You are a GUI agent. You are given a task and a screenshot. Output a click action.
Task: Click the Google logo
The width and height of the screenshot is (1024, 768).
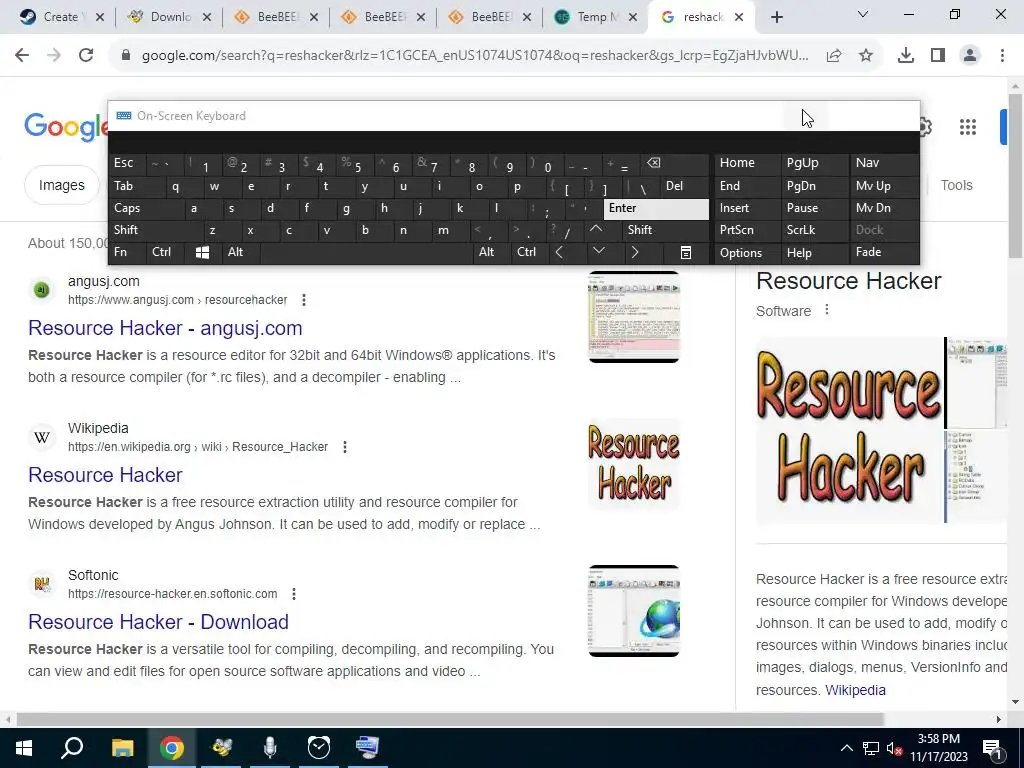pos(65,127)
